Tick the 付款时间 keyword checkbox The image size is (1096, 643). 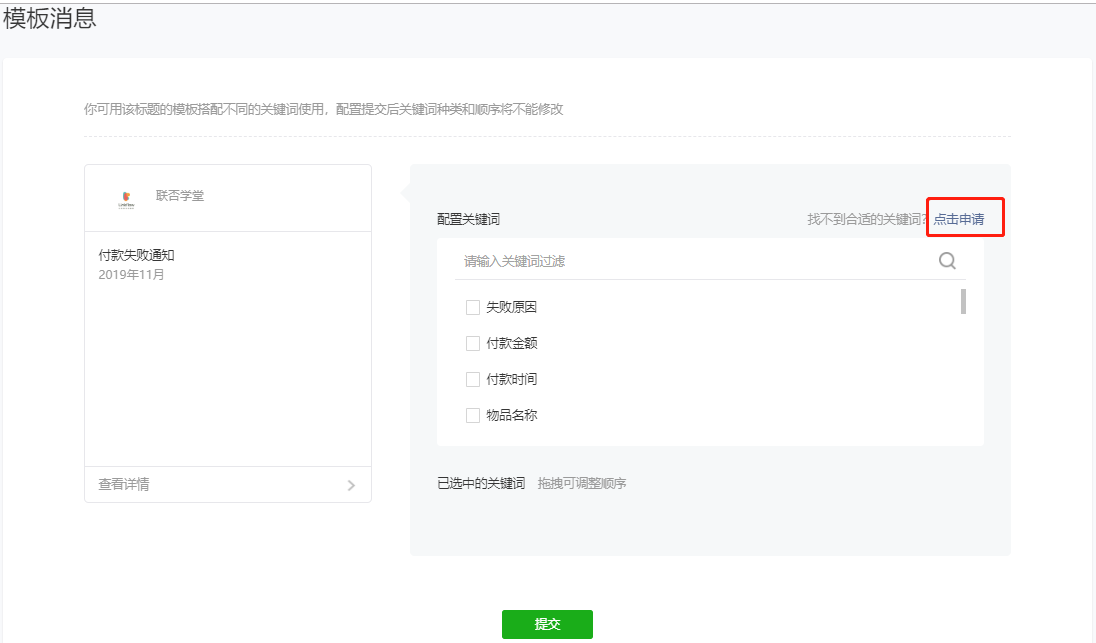[x=473, y=380]
